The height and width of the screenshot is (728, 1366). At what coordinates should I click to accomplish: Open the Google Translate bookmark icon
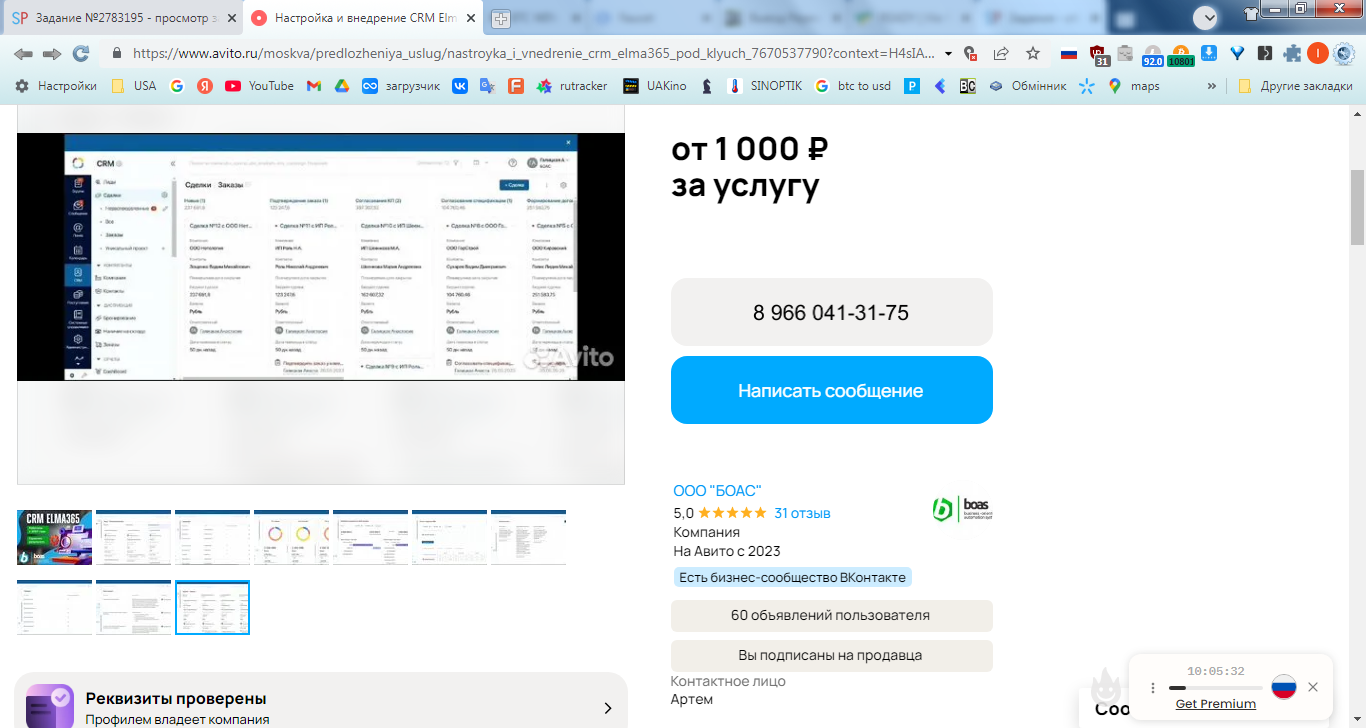coord(487,86)
